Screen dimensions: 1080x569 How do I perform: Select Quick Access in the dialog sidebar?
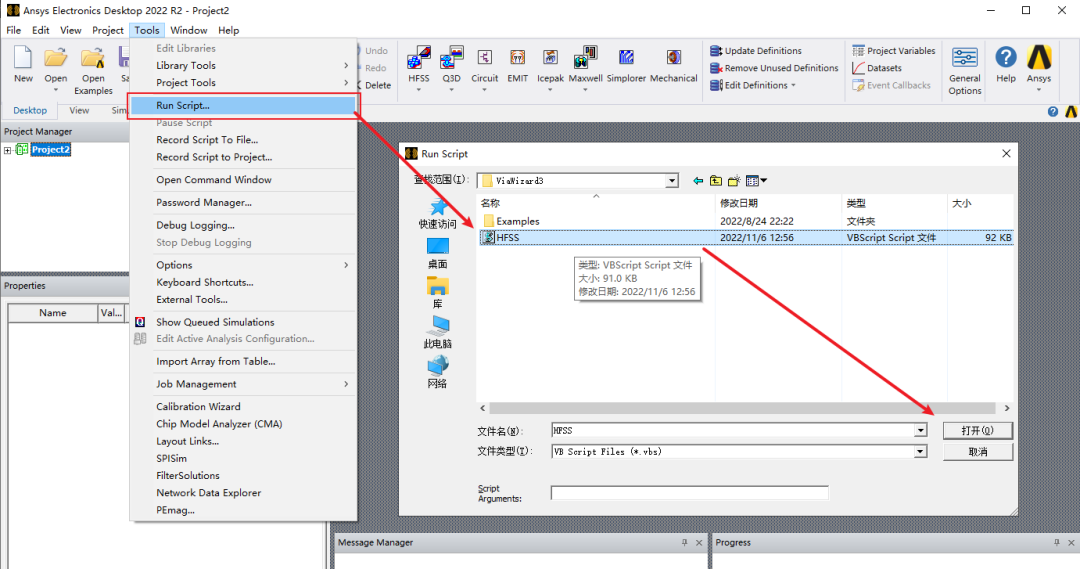[x=437, y=214]
